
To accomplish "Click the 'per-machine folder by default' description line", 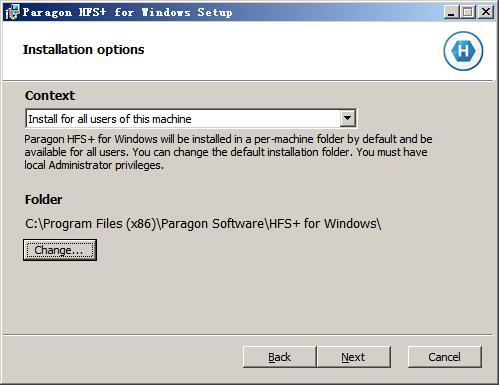I will [228, 139].
